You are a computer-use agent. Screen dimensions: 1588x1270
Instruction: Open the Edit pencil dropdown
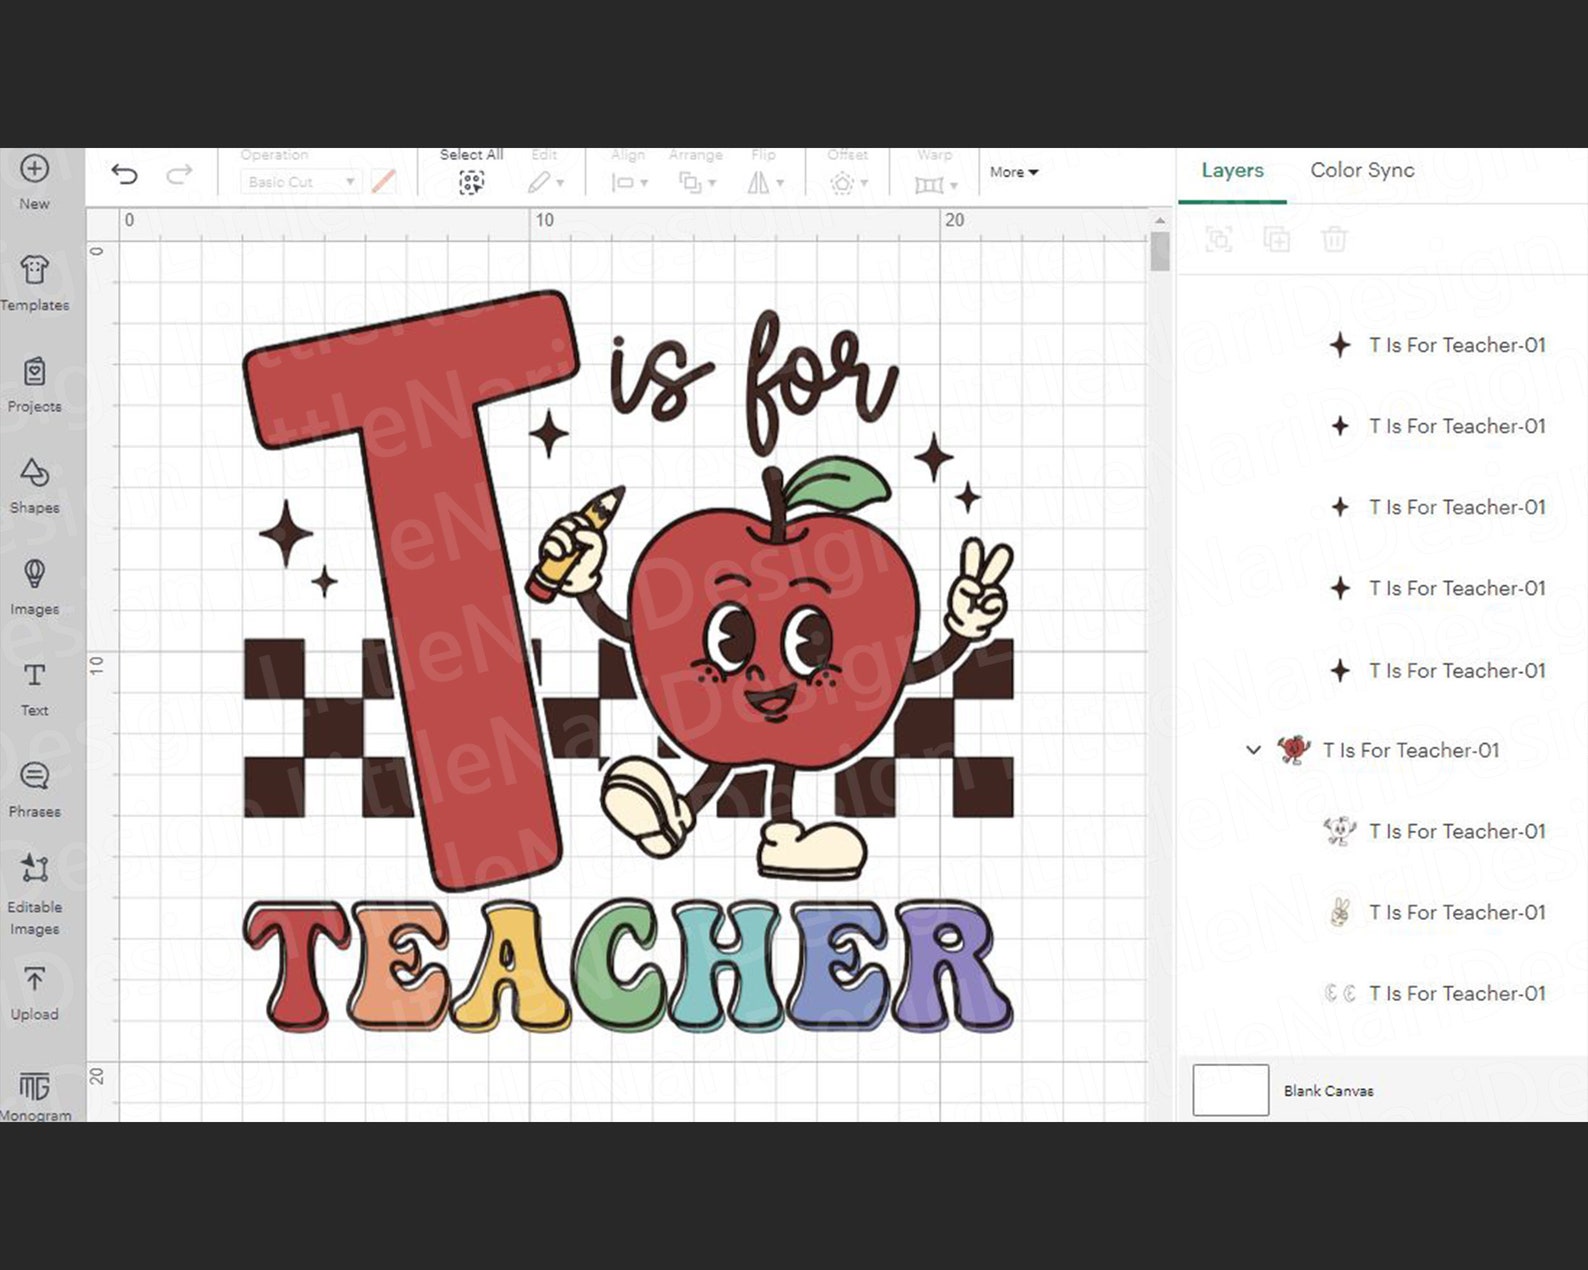click(x=546, y=182)
